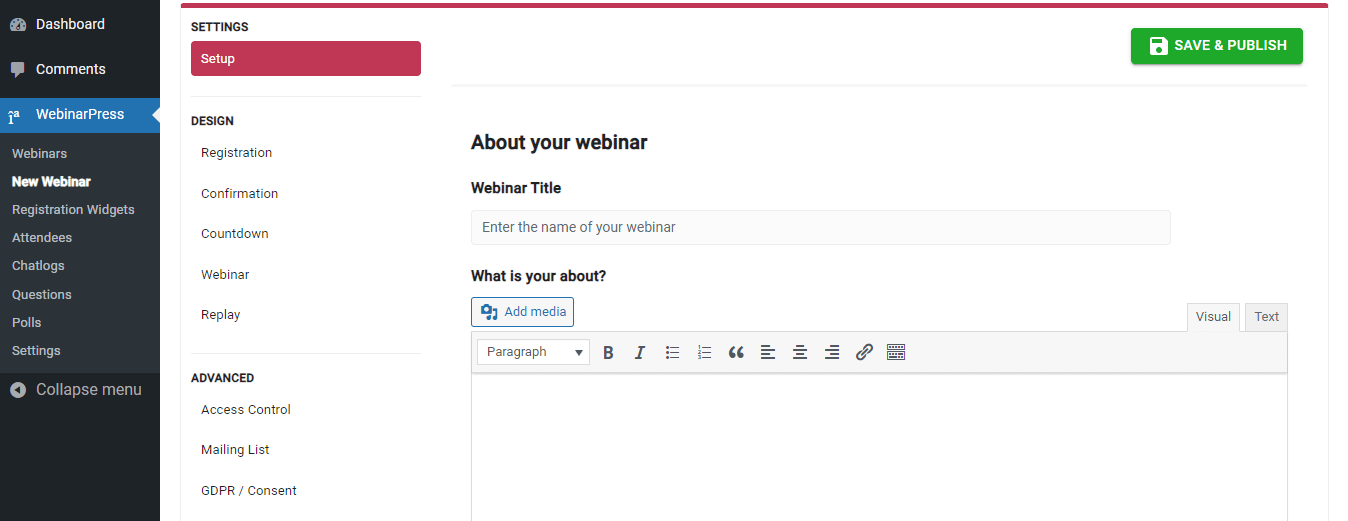Toggle the editor toolbar icon
Screen dimensions: 1348x521
[x=896, y=352]
